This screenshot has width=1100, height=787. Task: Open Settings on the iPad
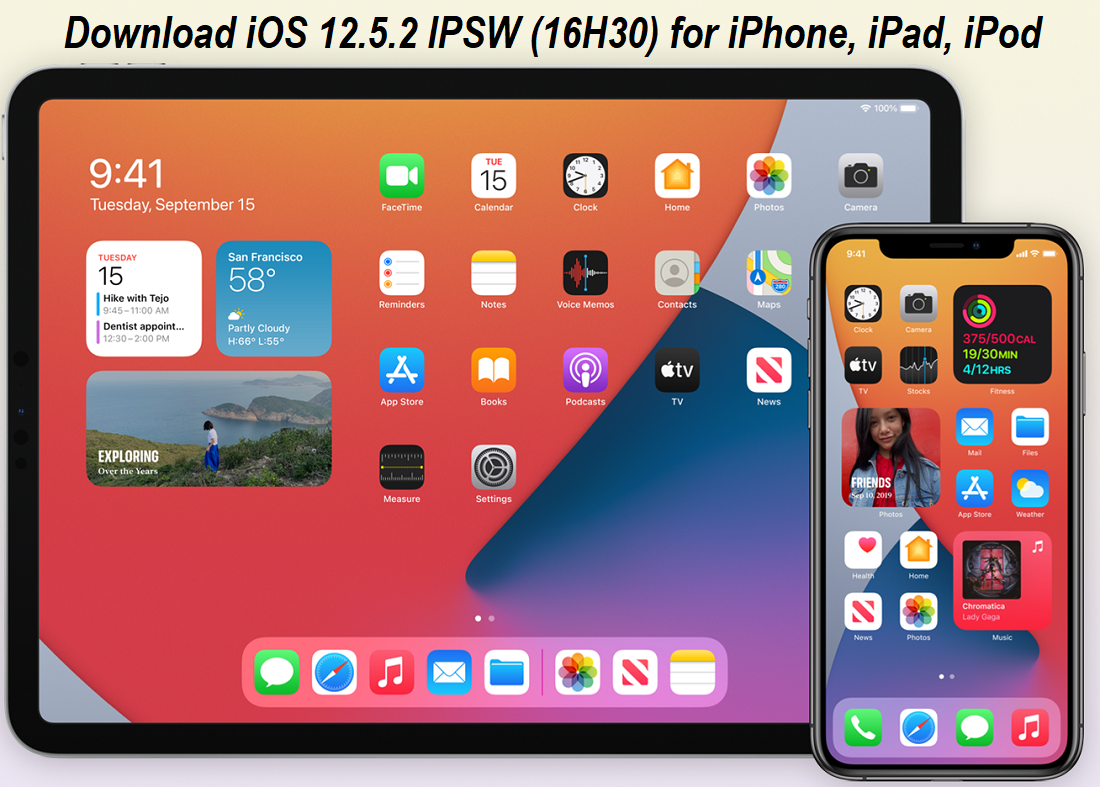click(x=493, y=467)
